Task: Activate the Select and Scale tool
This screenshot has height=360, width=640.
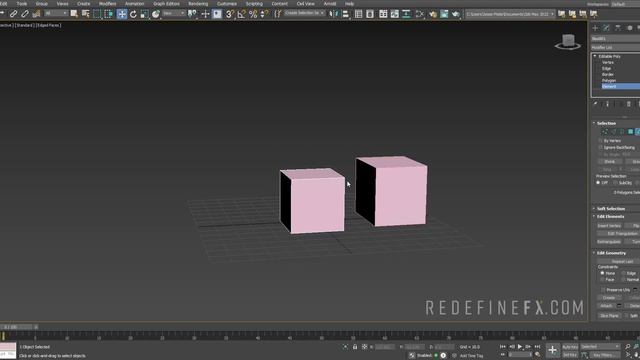Action: 144,14
